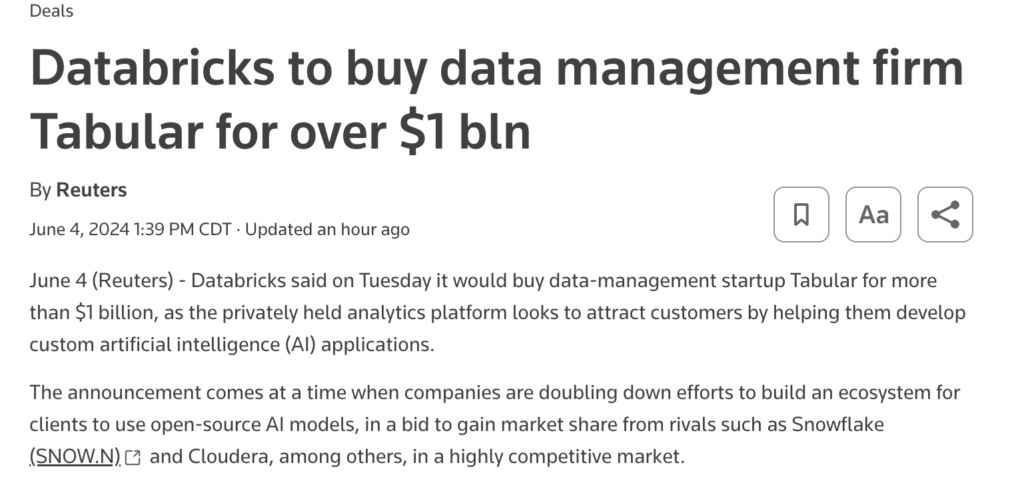Image resolution: width=1030 pixels, height=481 pixels.
Task: Click the Reuters byline author name
Action: (x=91, y=190)
